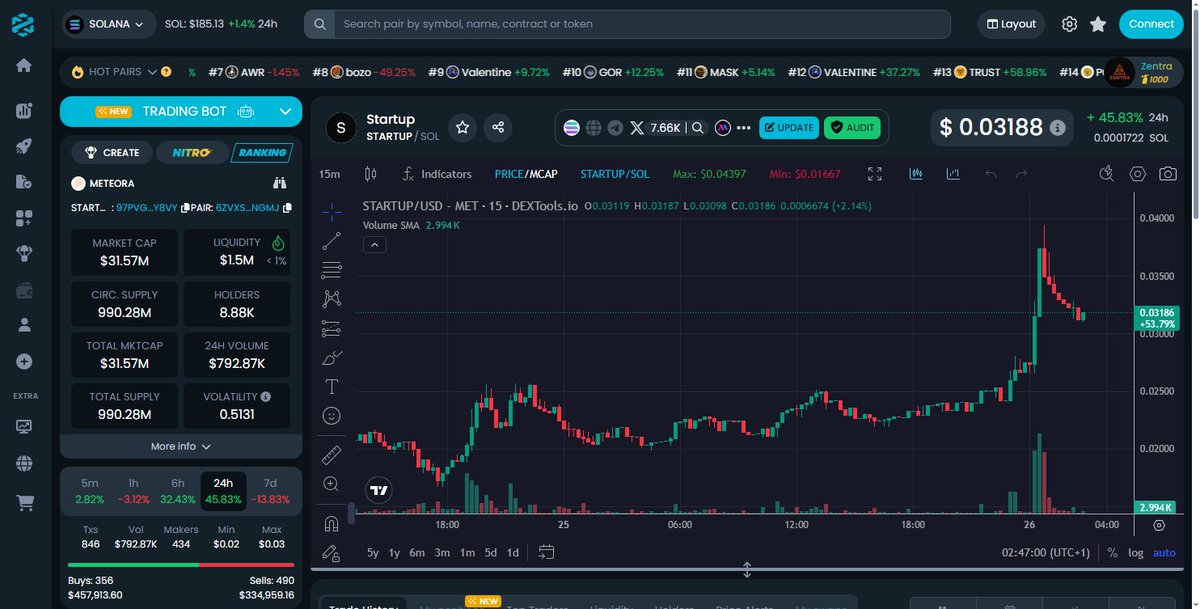Click the UPDATE button
Image resolution: width=1200 pixels, height=609 pixels.
coord(789,128)
